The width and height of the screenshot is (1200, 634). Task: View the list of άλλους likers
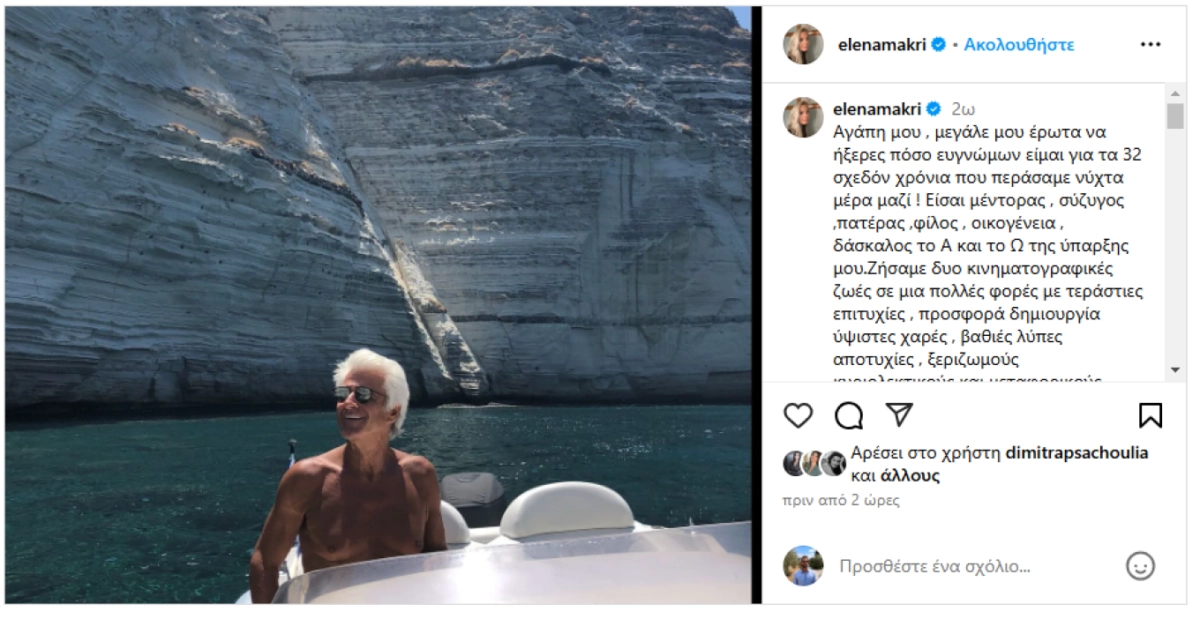[910, 476]
